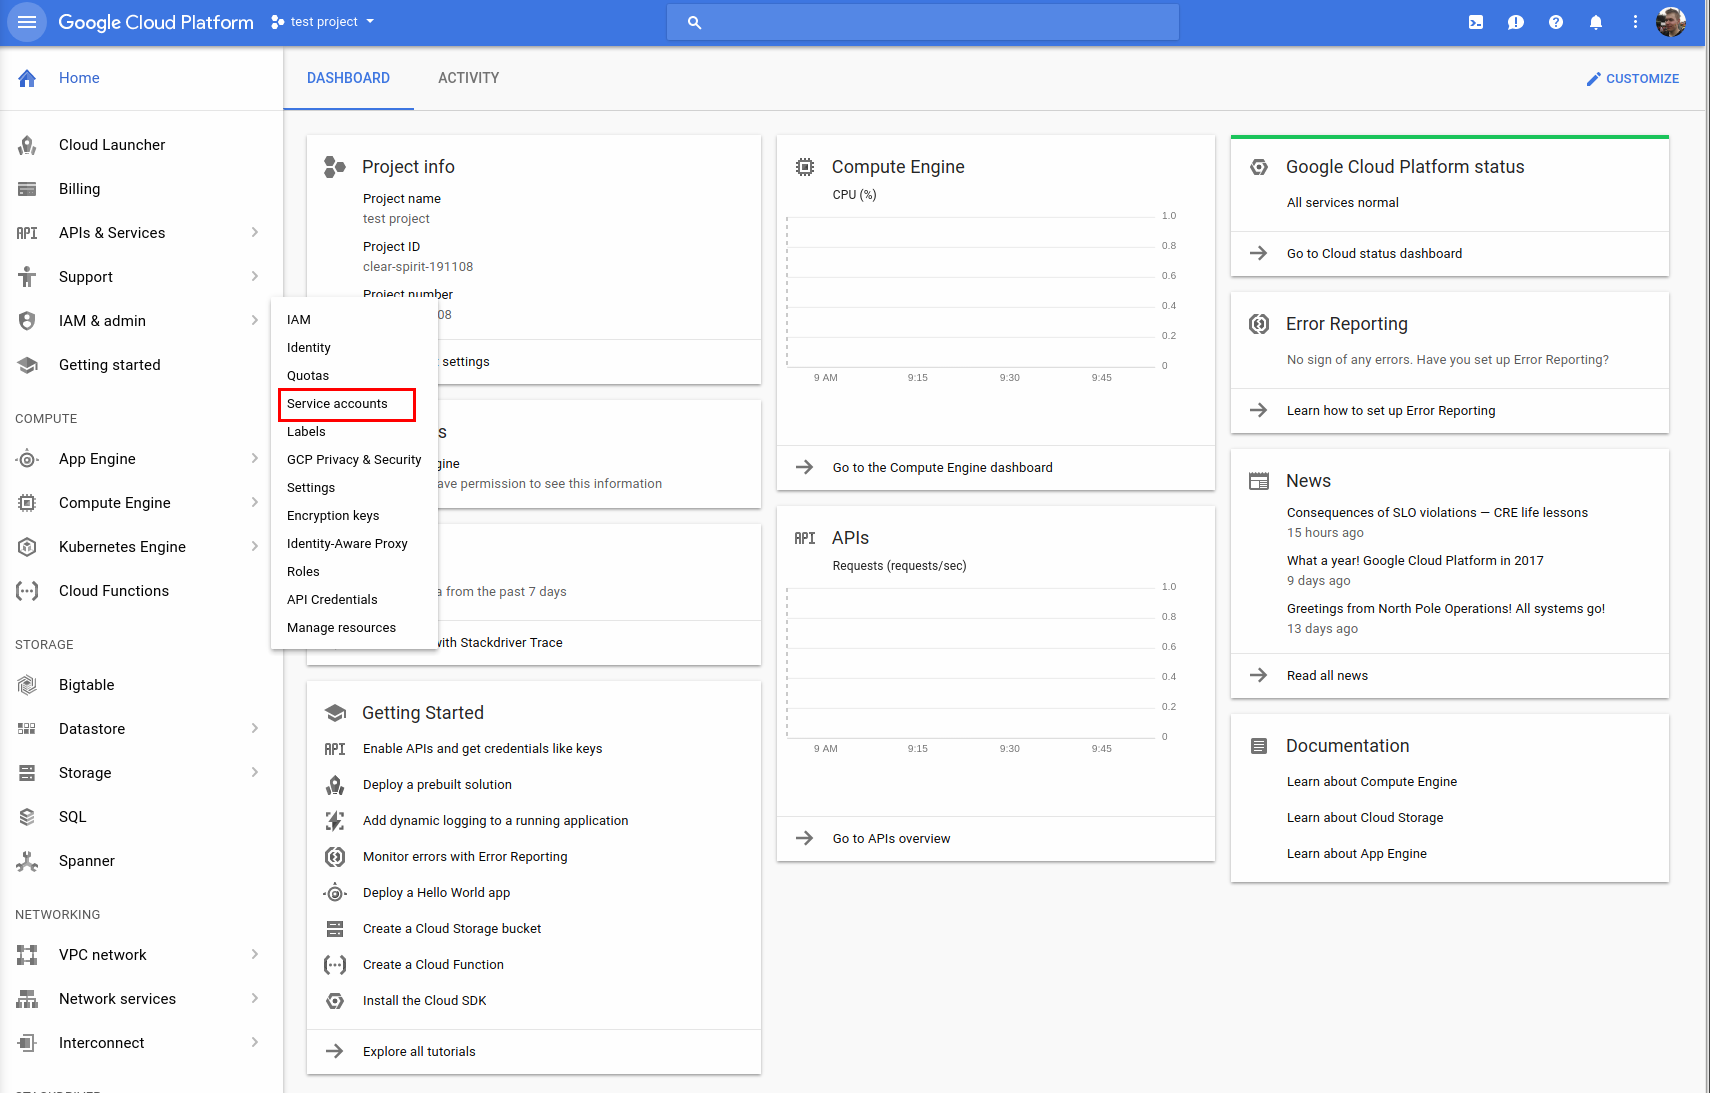
Task: Switch to the Activity tab
Action: pyautogui.click(x=468, y=78)
